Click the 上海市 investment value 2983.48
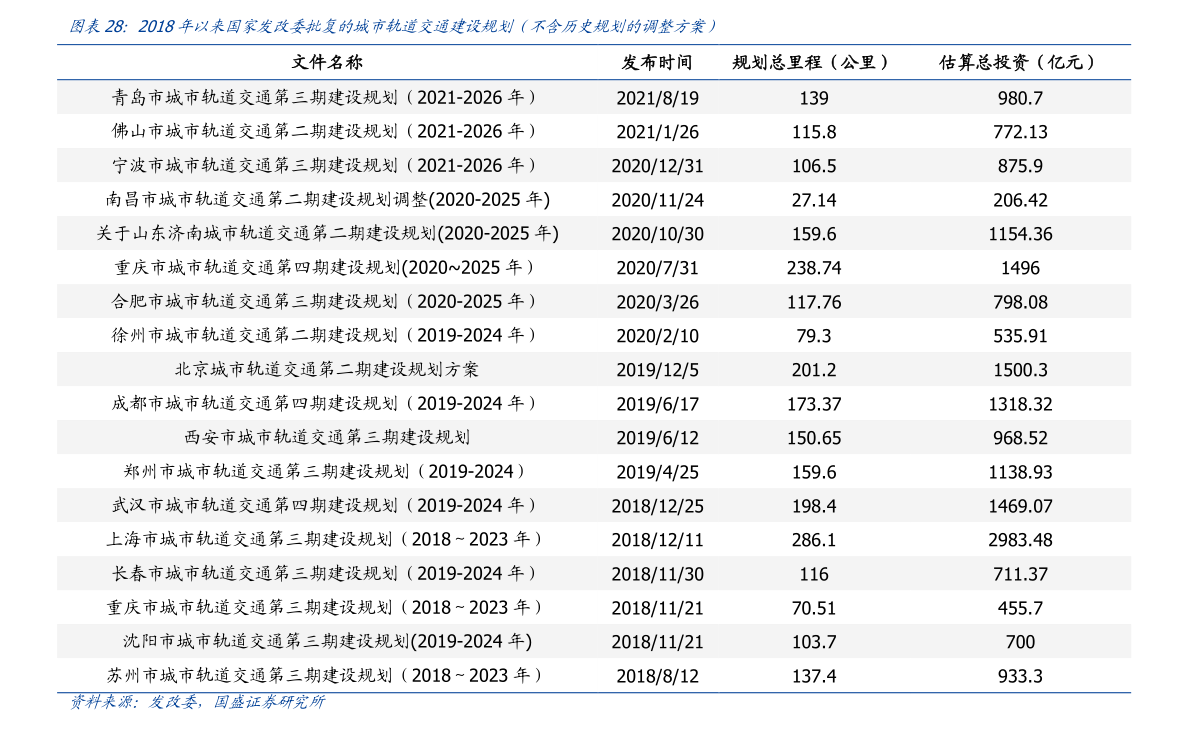This screenshot has width=1191, height=730. 1020,540
